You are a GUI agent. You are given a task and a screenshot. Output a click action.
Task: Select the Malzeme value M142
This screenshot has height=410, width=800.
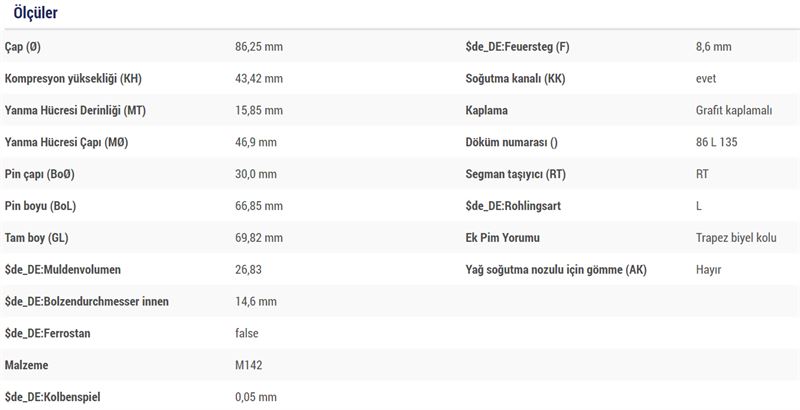pos(248,365)
